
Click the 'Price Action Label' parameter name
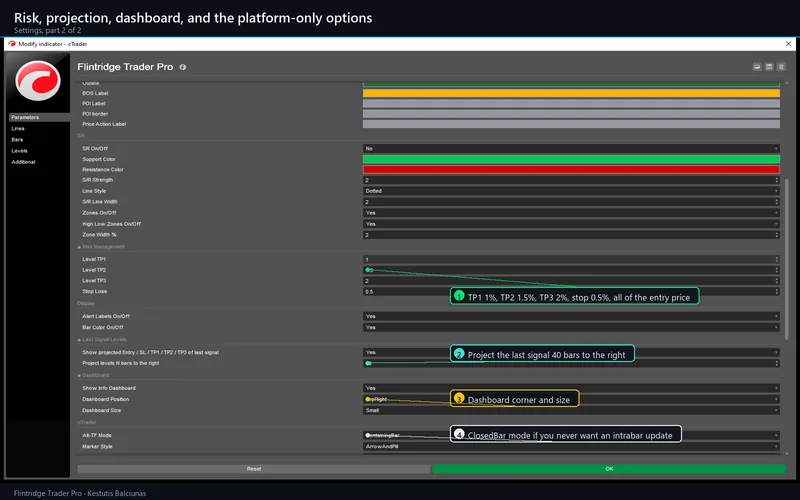(x=104, y=124)
